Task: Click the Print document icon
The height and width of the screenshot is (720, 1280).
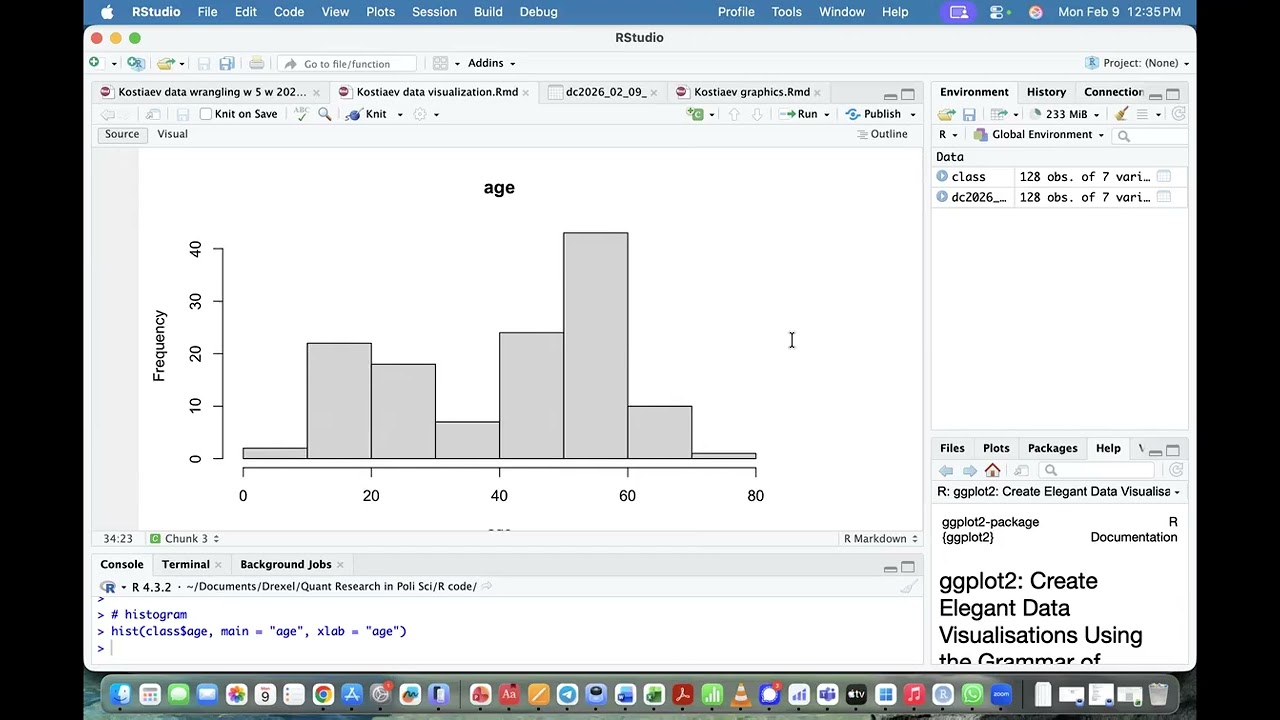Action: tap(257, 63)
